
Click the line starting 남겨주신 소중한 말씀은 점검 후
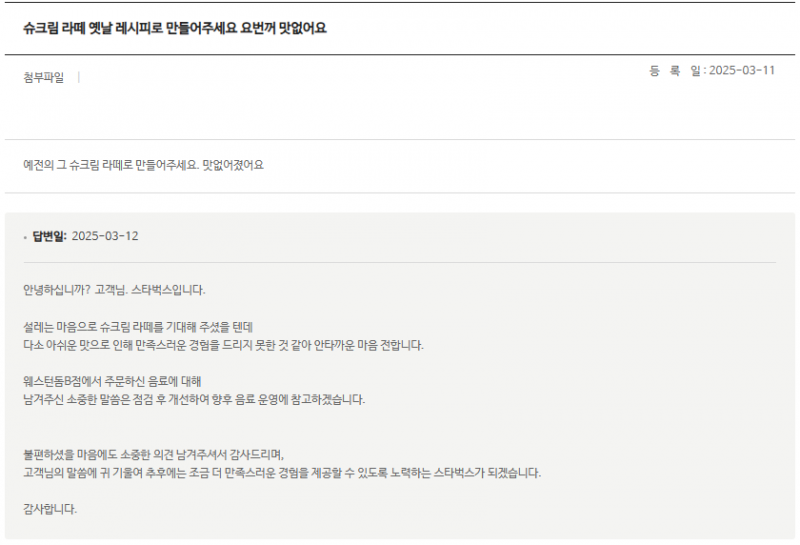click(x=194, y=400)
